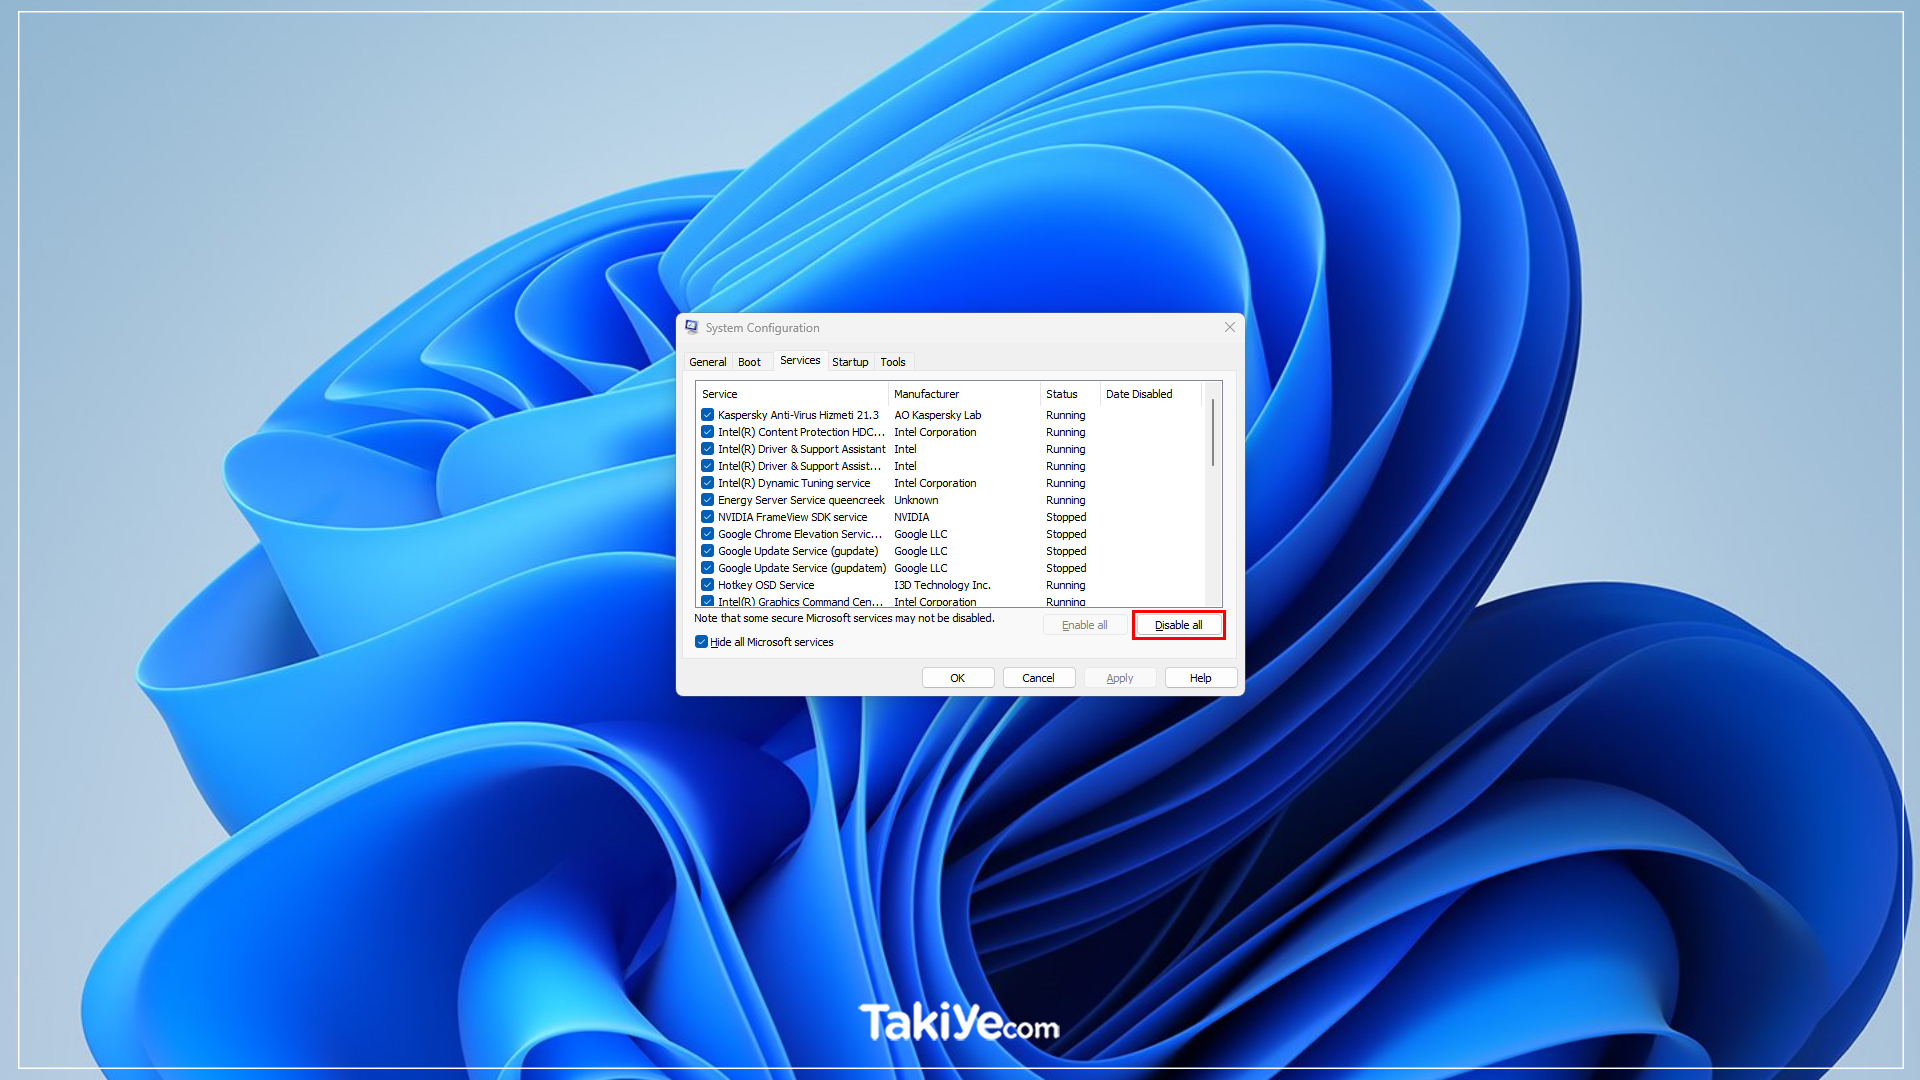Sort by the Date Disabled column header
Screen dimensions: 1920x1080
coord(1151,394)
